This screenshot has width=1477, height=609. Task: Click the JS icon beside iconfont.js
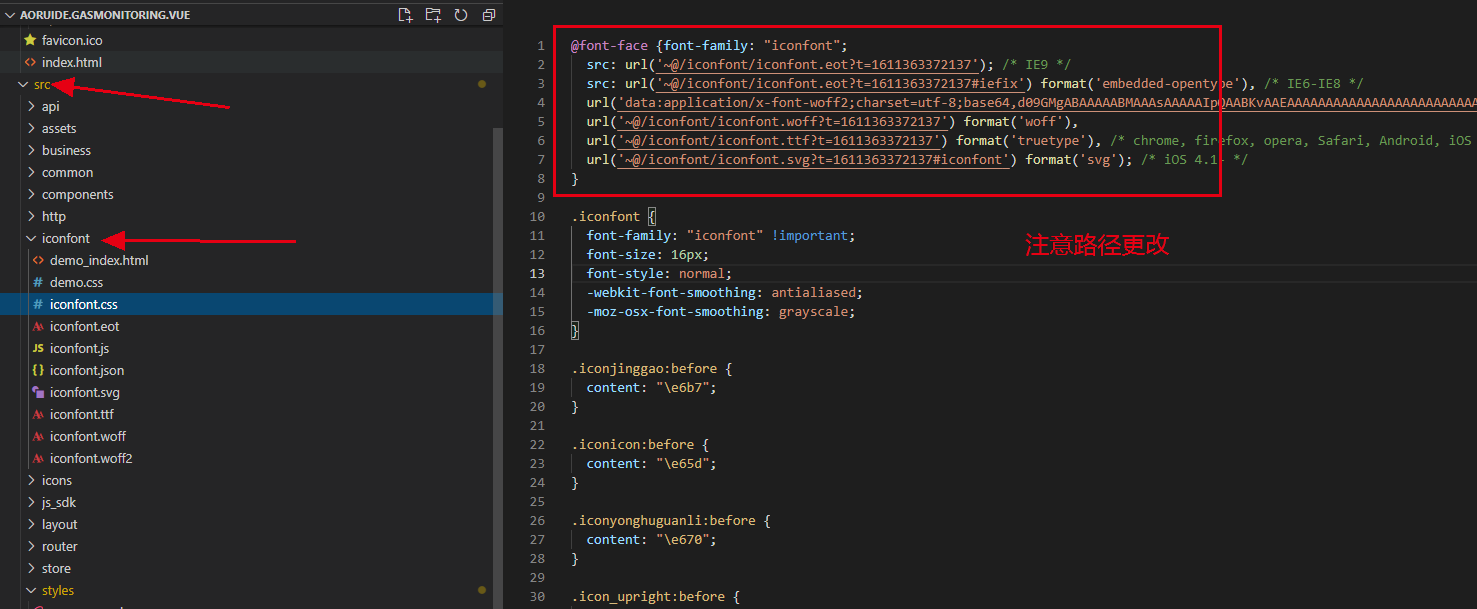[38, 348]
